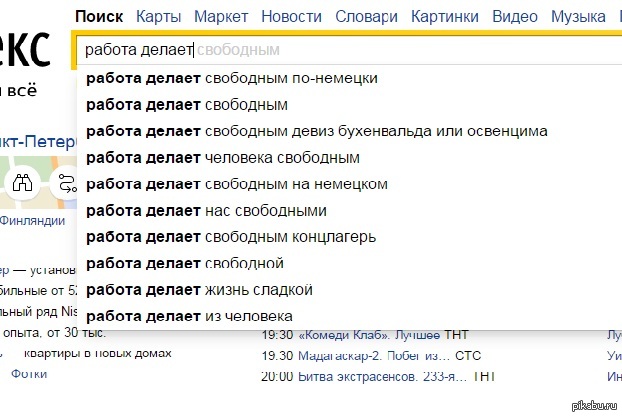Choose suggestion 'работа делает человека свободным'

[x=222, y=158]
